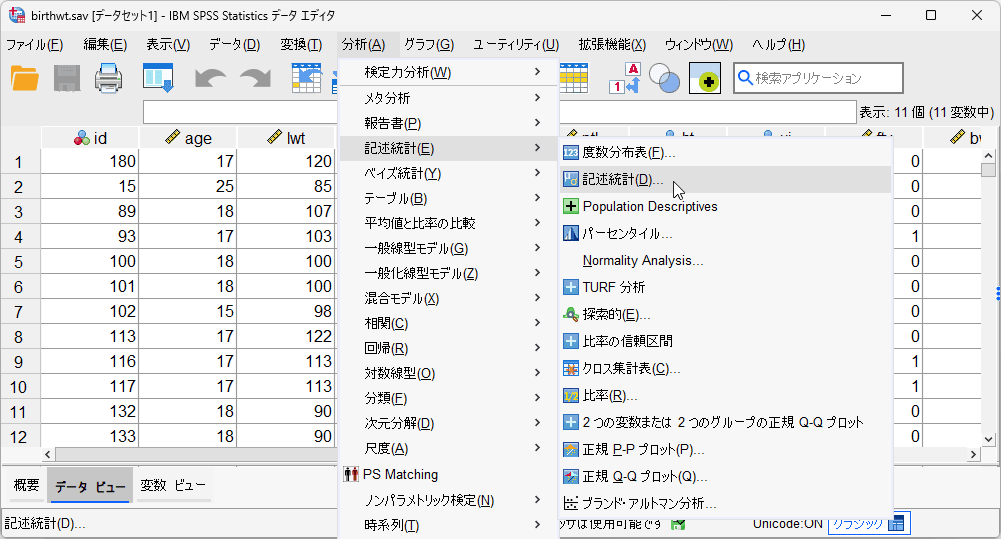Switch to the 変数 ビュー tab
This screenshot has height=539, width=1001.
click(x=172, y=486)
